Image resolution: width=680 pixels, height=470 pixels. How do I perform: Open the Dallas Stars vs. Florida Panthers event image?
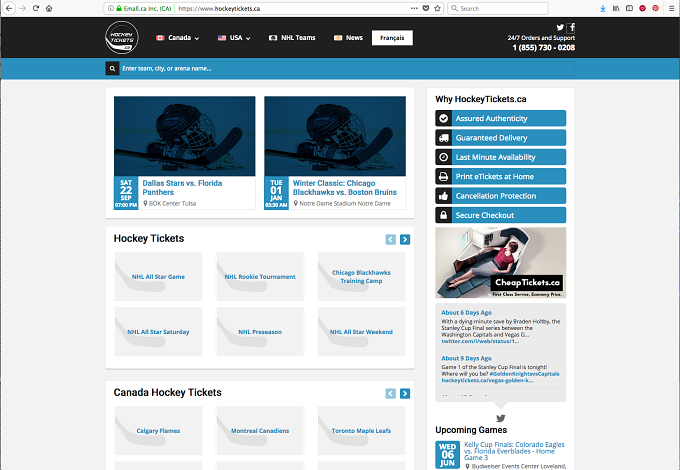(x=185, y=136)
